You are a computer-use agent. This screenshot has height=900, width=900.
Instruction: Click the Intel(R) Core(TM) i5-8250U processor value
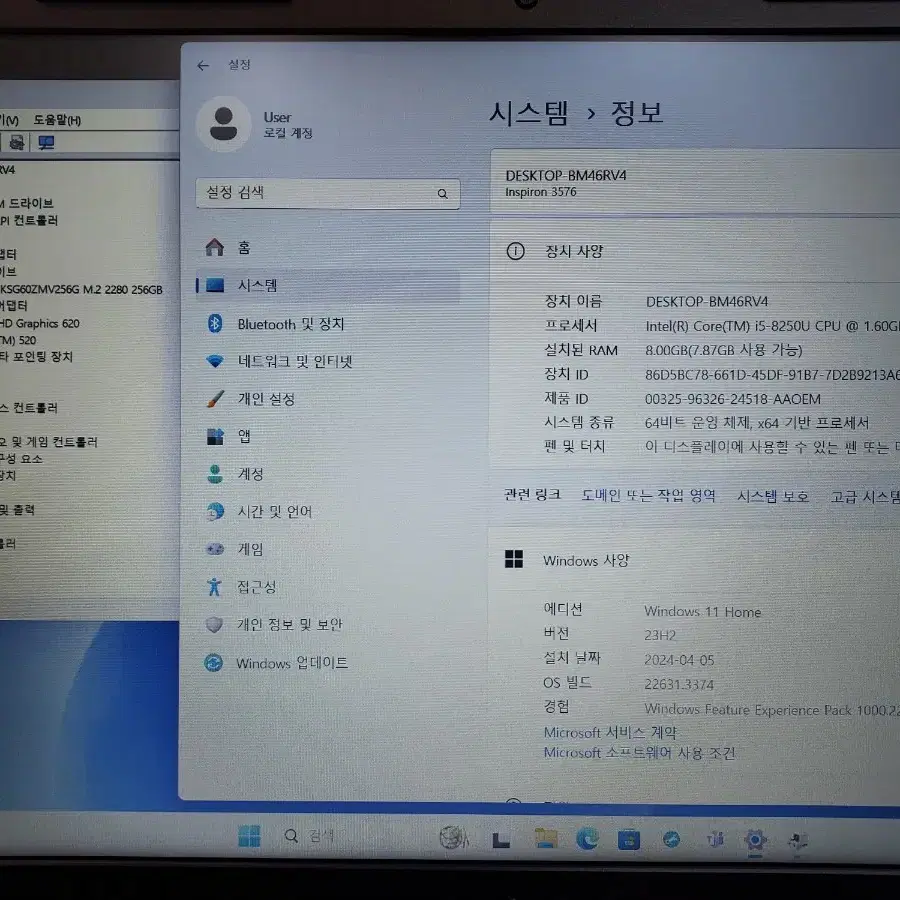coord(773,326)
